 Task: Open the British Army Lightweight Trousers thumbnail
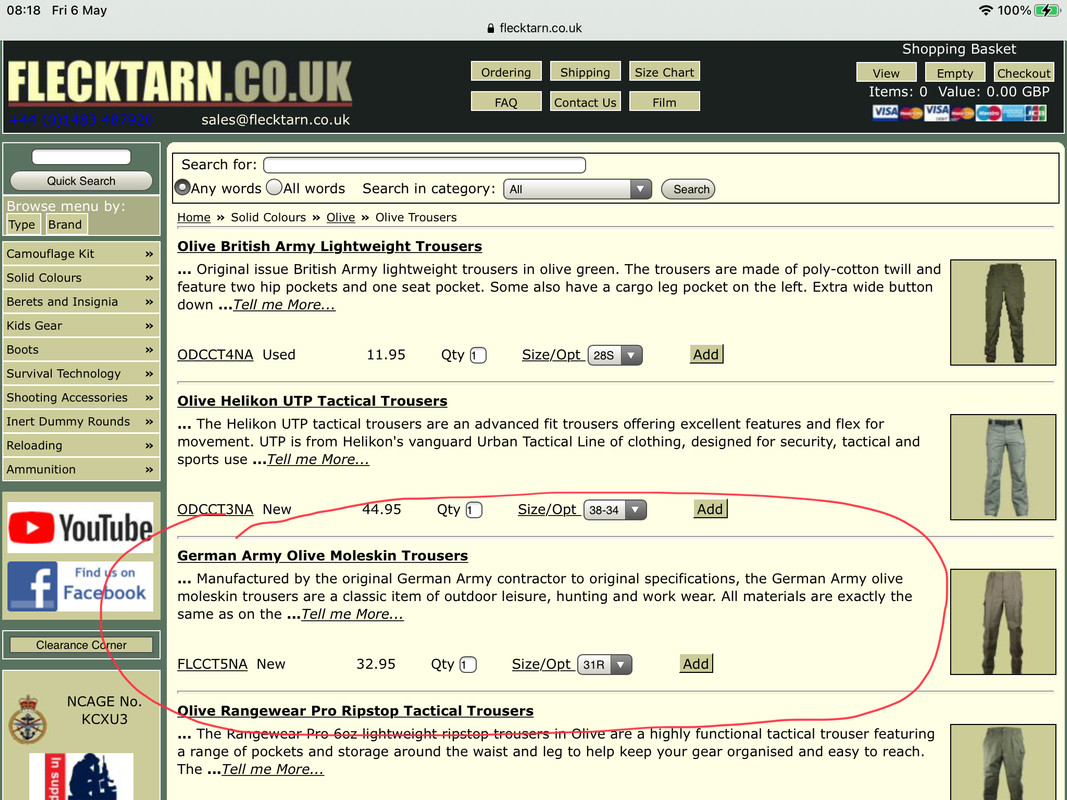click(x=1002, y=312)
